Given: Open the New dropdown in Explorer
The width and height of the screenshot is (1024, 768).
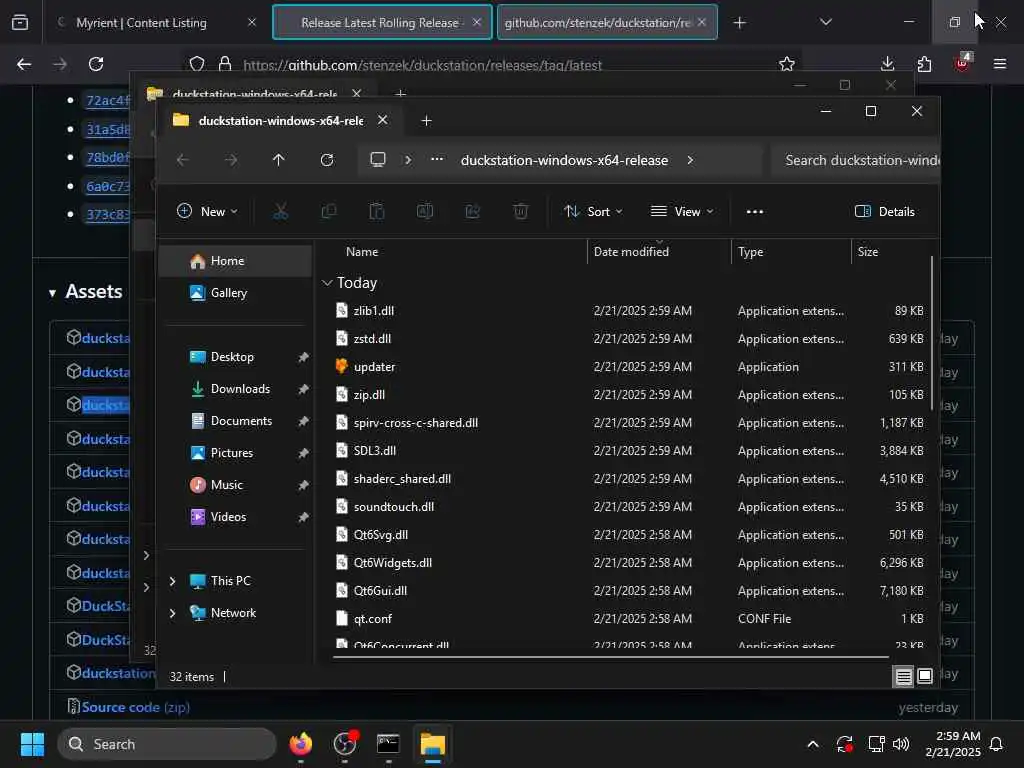Looking at the screenshot, I should (x=207, y=212).
